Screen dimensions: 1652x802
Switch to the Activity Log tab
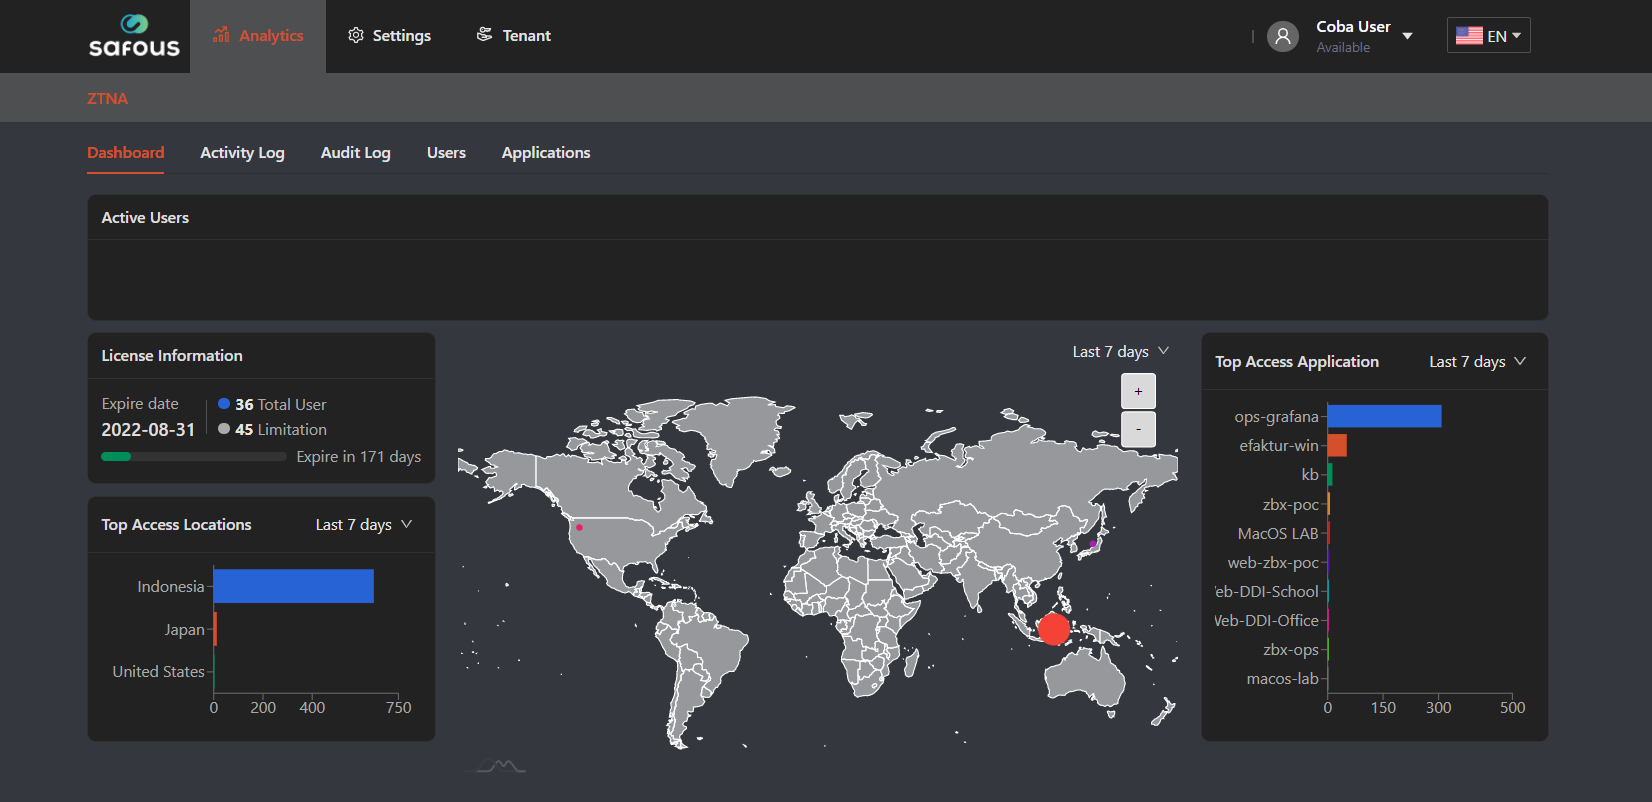point(242,153)
